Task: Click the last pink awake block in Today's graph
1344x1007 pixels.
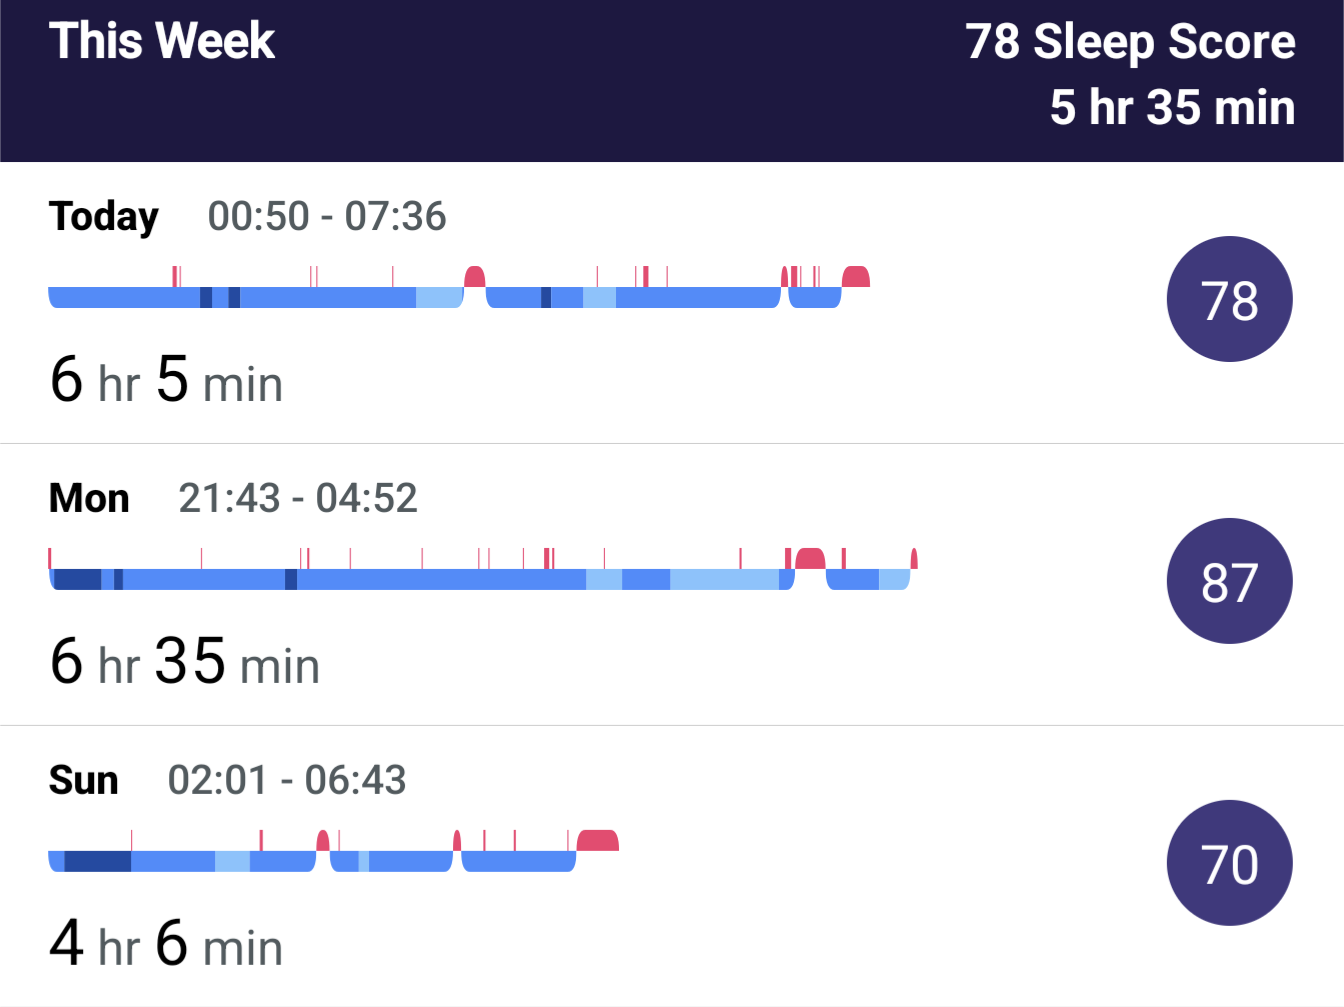Action: tap(856, 277)
